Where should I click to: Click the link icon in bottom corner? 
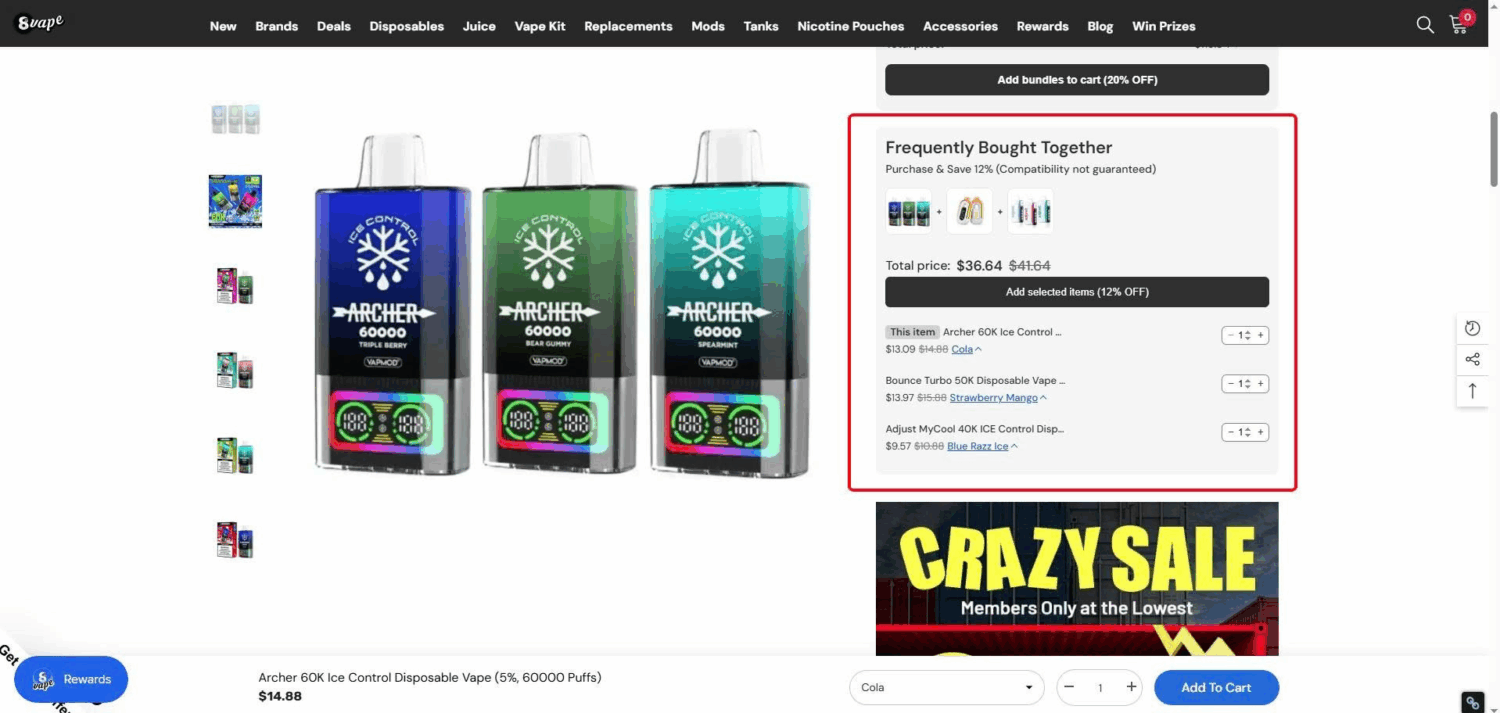tap(1472, 702)
